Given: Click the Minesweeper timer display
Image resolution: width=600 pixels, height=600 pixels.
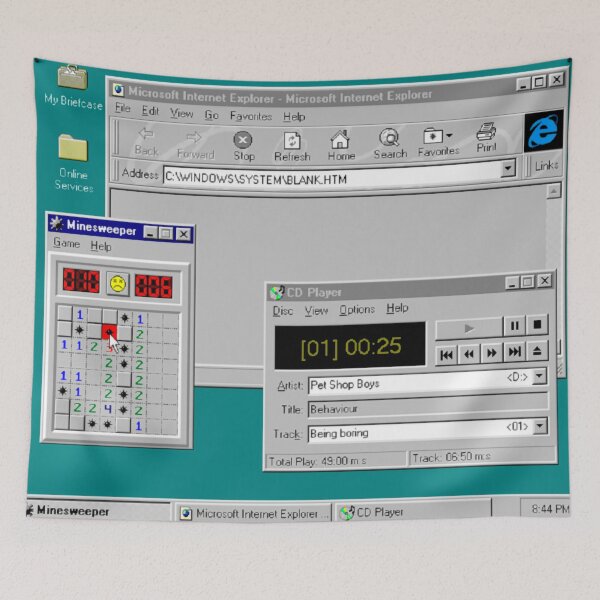Looking at the screenshot, I should tap(153, 286).
